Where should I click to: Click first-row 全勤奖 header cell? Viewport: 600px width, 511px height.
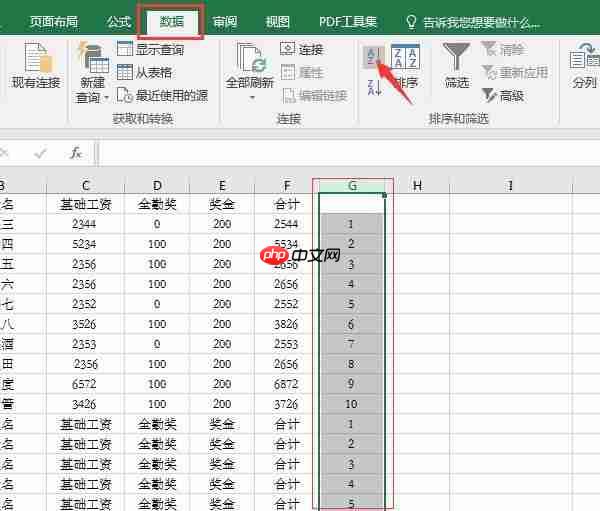point(157,204)
